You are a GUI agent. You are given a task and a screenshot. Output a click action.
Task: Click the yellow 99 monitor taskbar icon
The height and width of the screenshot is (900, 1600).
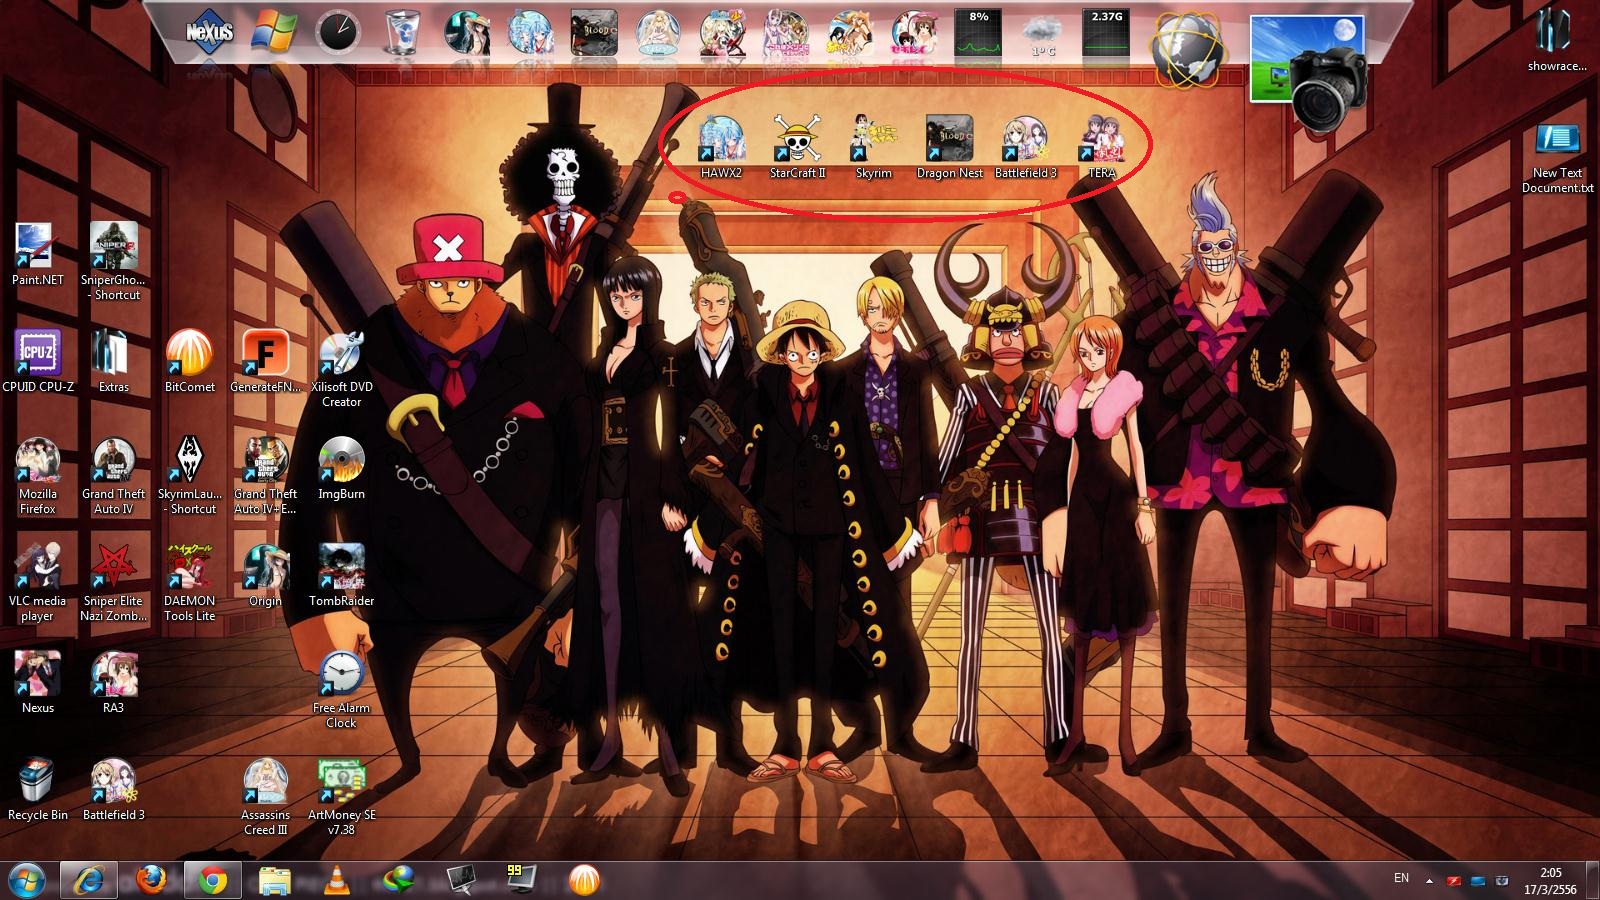(521, 880)
